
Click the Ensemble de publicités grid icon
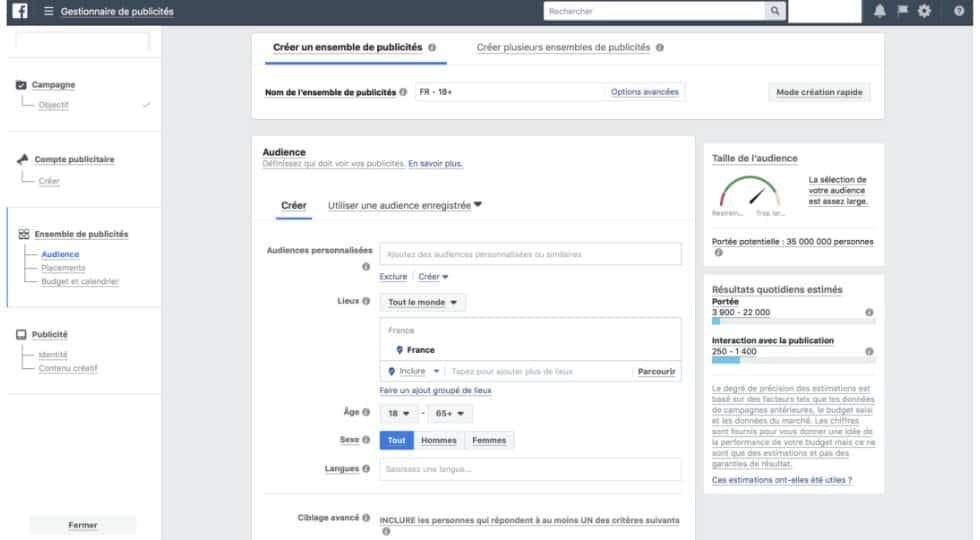(x=24, y=234)
